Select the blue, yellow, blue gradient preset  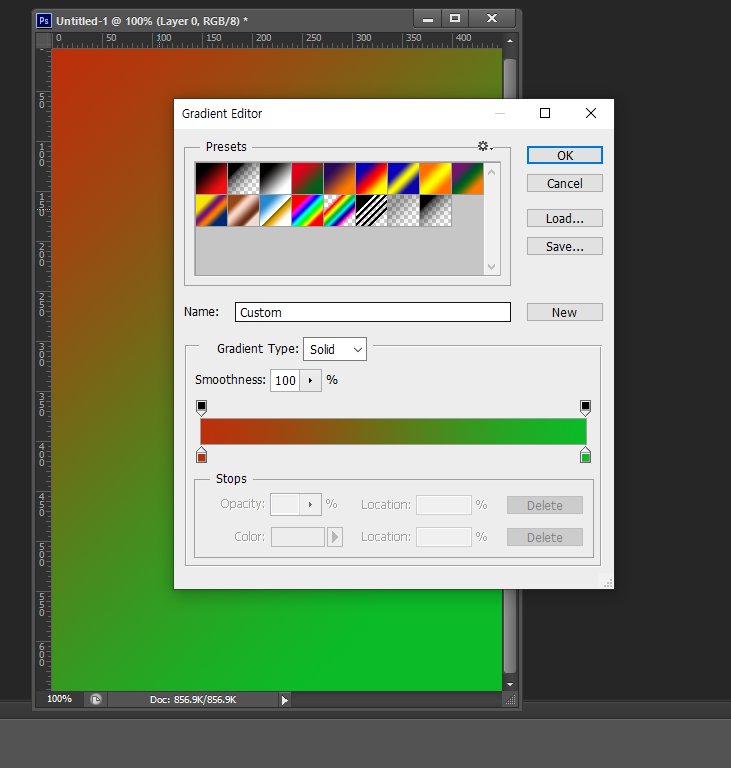[403, 179]
